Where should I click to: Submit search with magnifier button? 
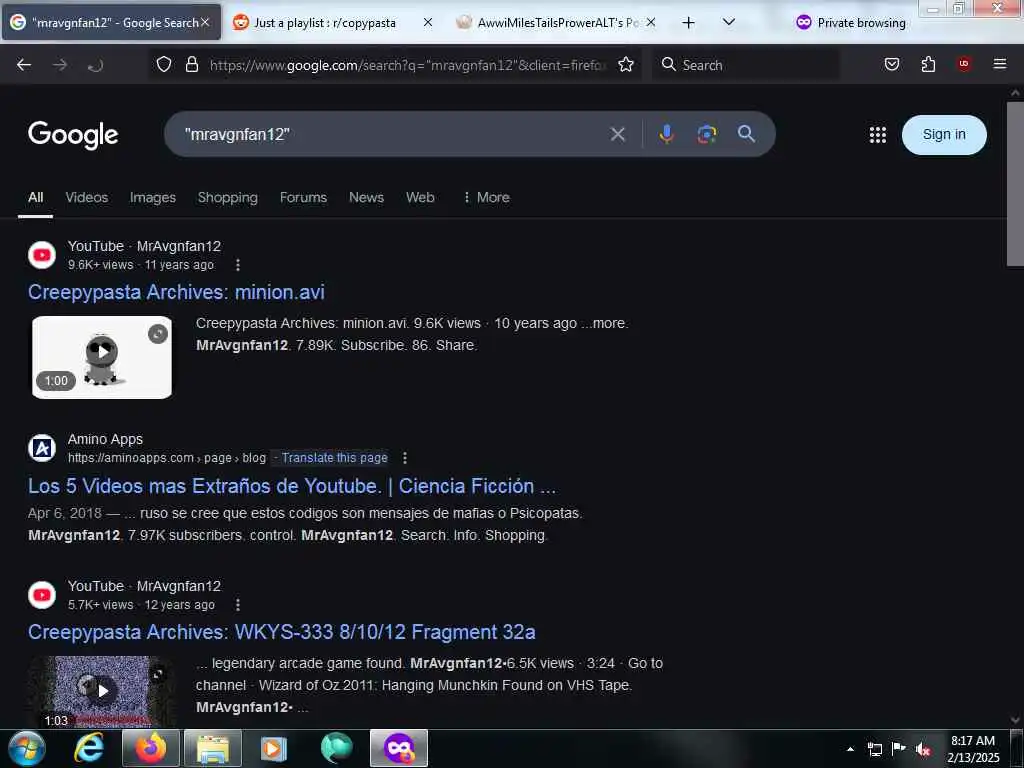(x=746, y=134)
